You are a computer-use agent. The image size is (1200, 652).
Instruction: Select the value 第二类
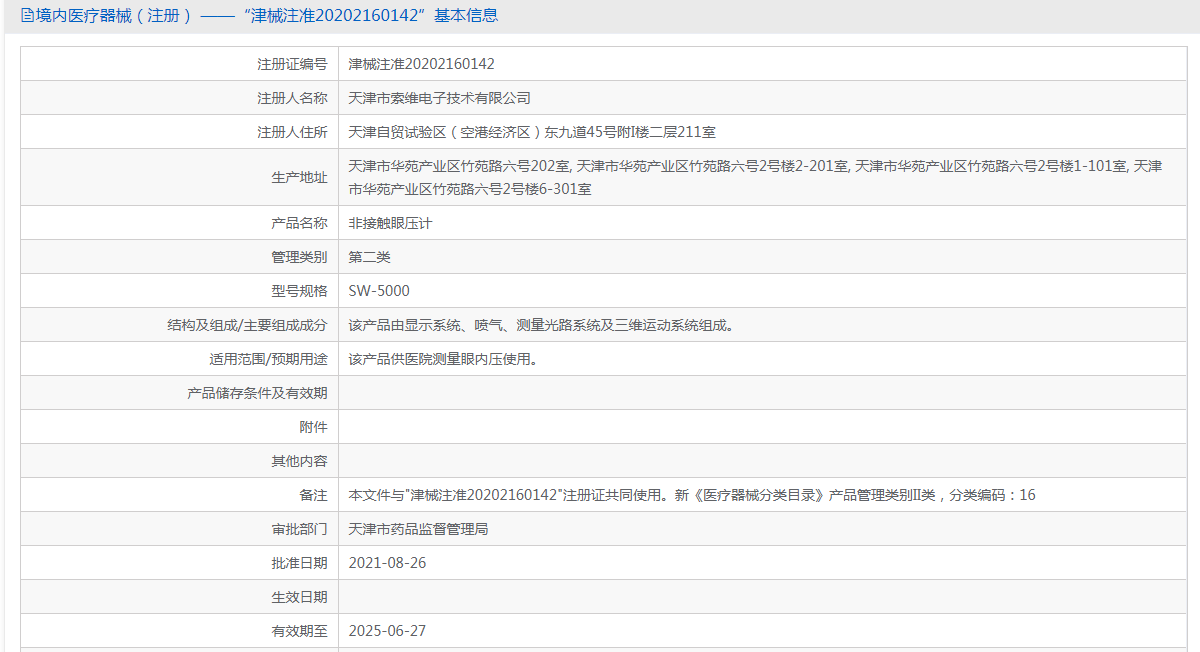coord(369,257)
